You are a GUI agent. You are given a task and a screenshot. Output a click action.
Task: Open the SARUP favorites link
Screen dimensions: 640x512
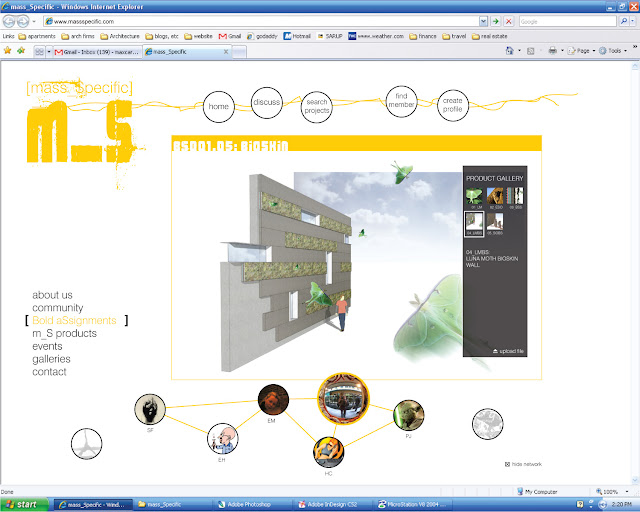330,36
